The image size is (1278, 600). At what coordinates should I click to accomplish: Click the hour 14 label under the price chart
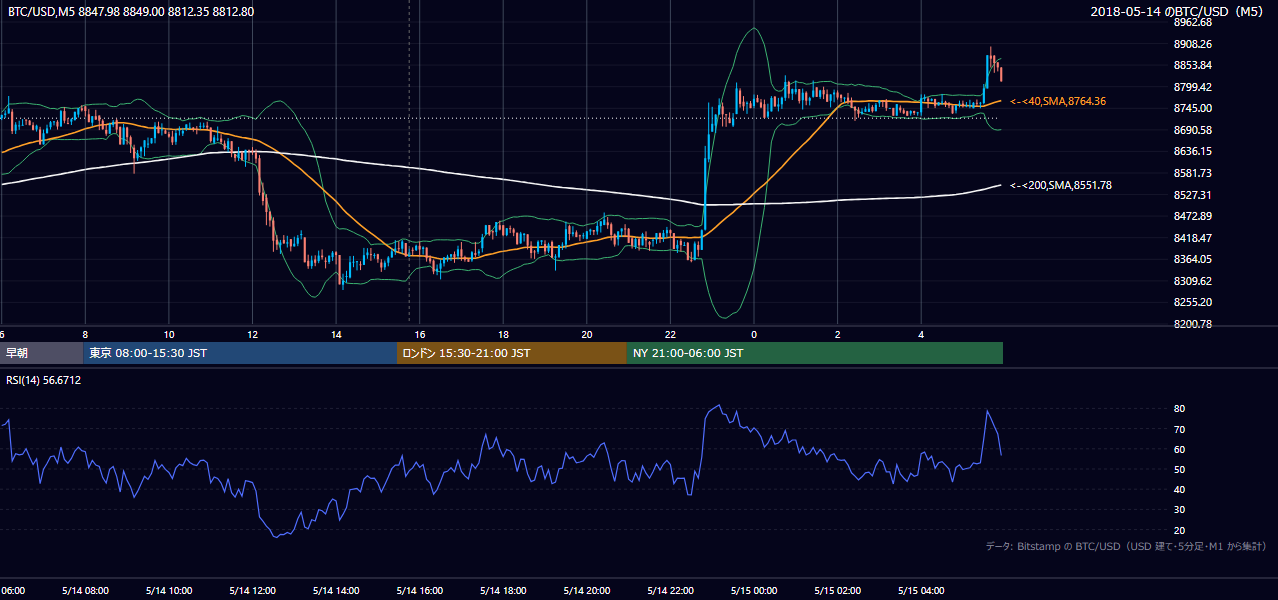tap(336, 335)
